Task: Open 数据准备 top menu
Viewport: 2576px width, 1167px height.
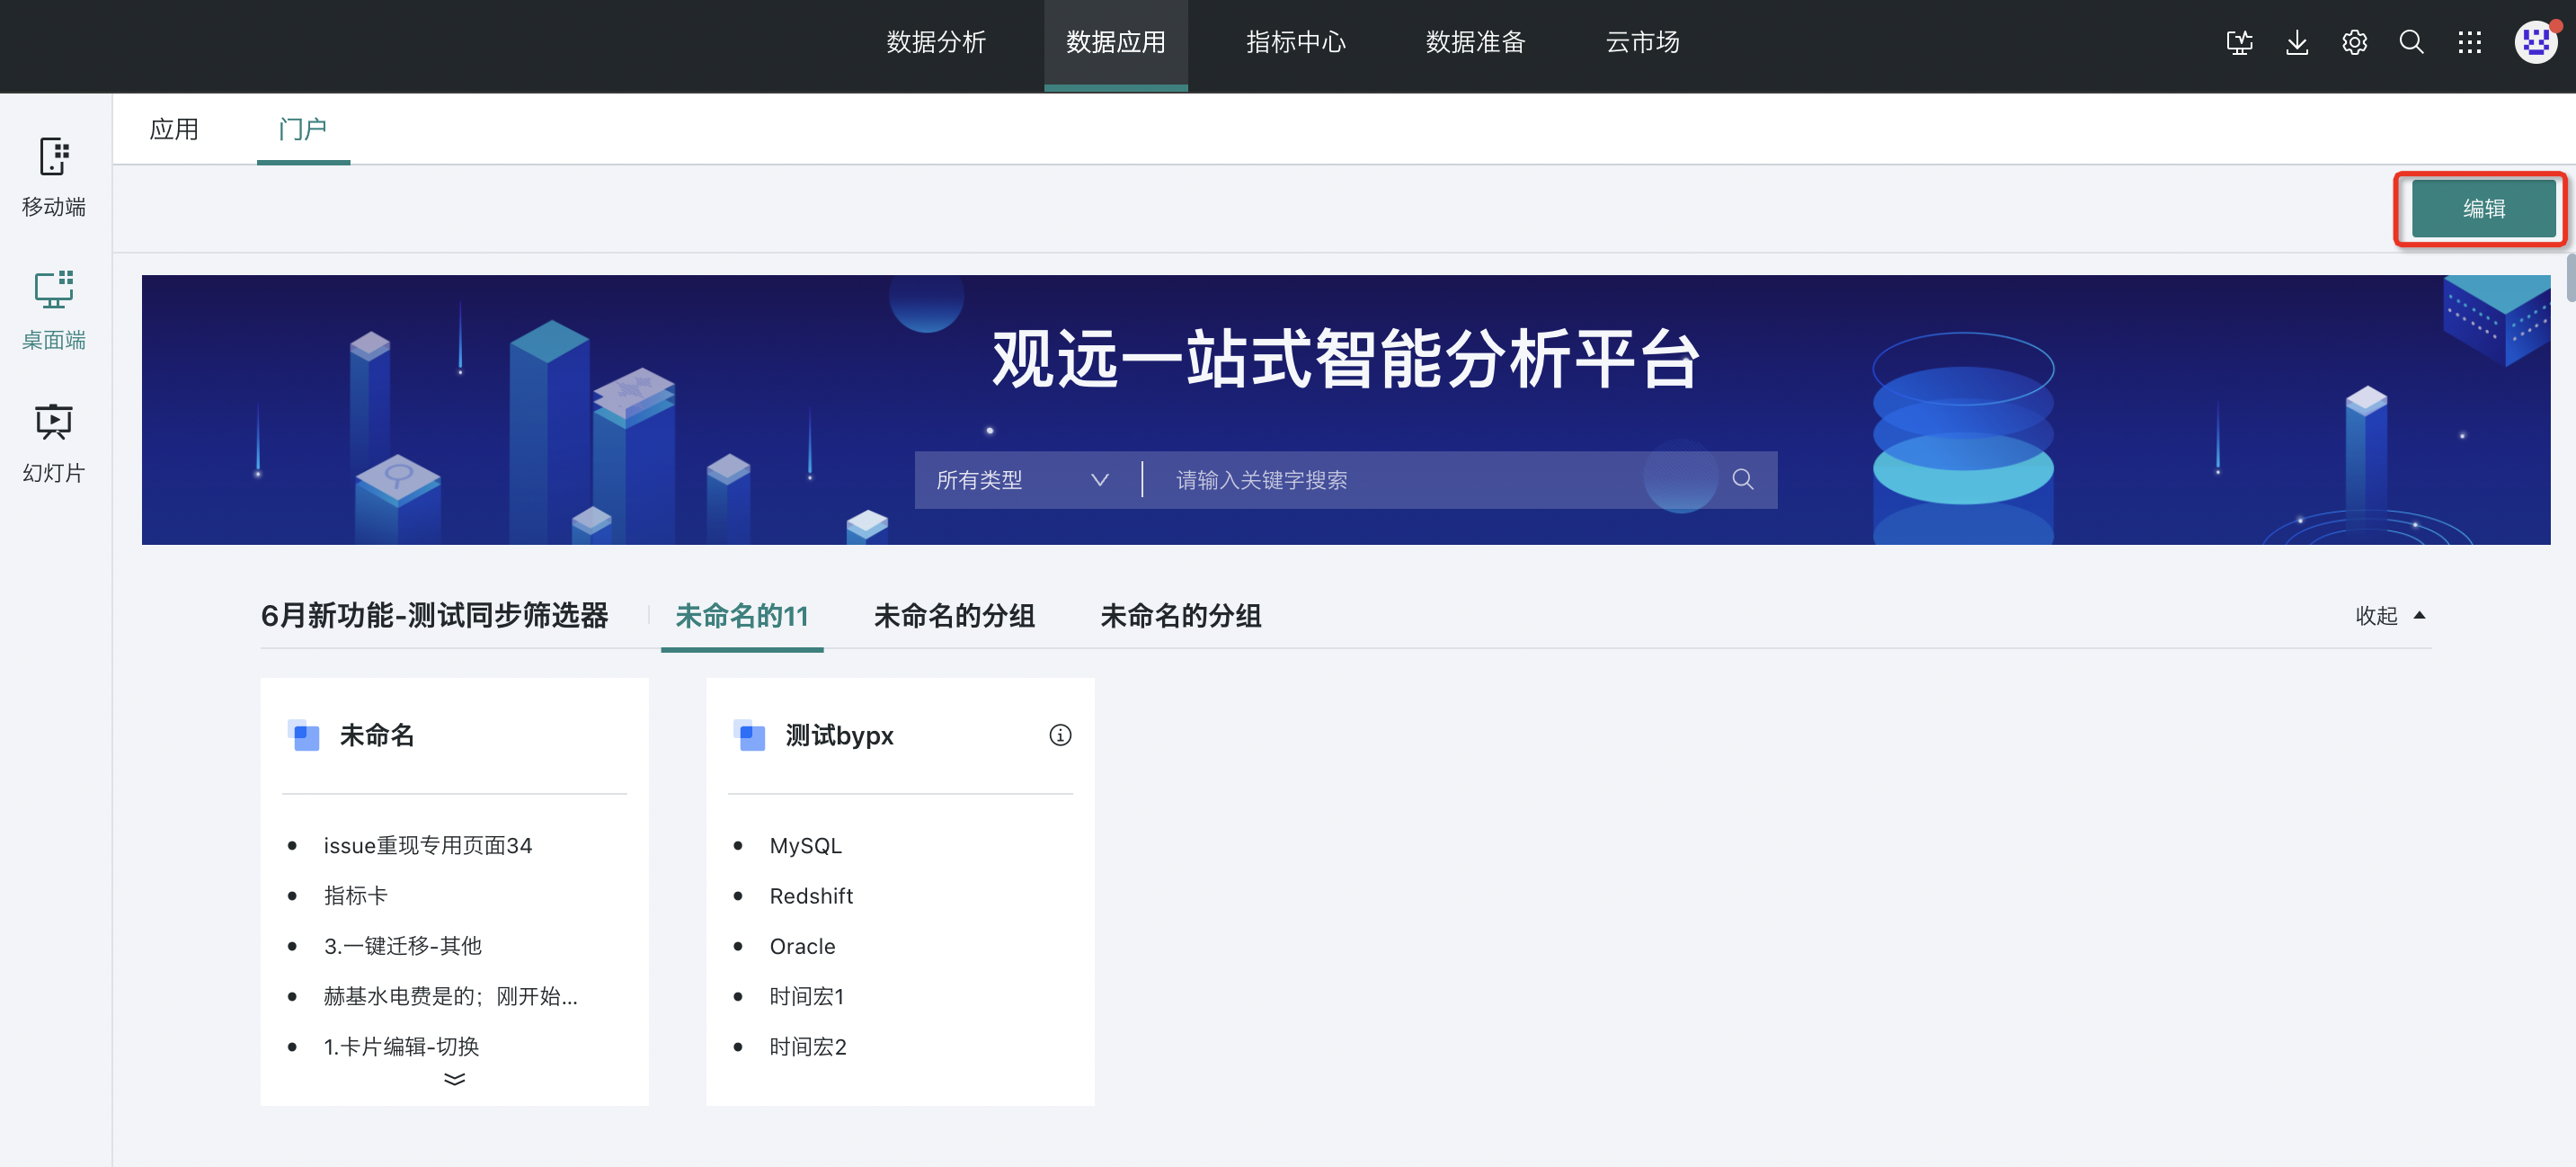Action: 1475,42
